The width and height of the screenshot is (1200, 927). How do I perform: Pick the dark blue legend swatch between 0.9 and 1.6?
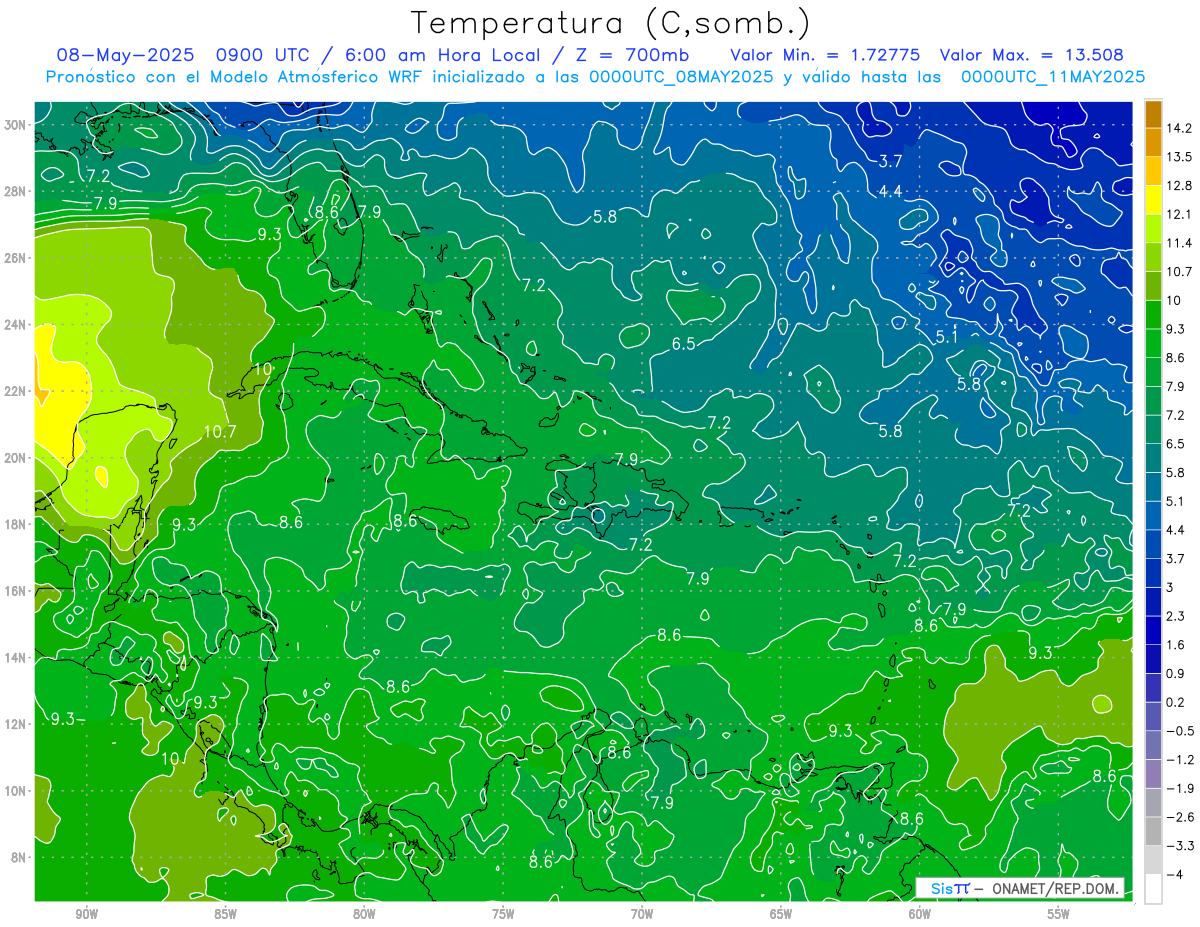[1153, 659]
